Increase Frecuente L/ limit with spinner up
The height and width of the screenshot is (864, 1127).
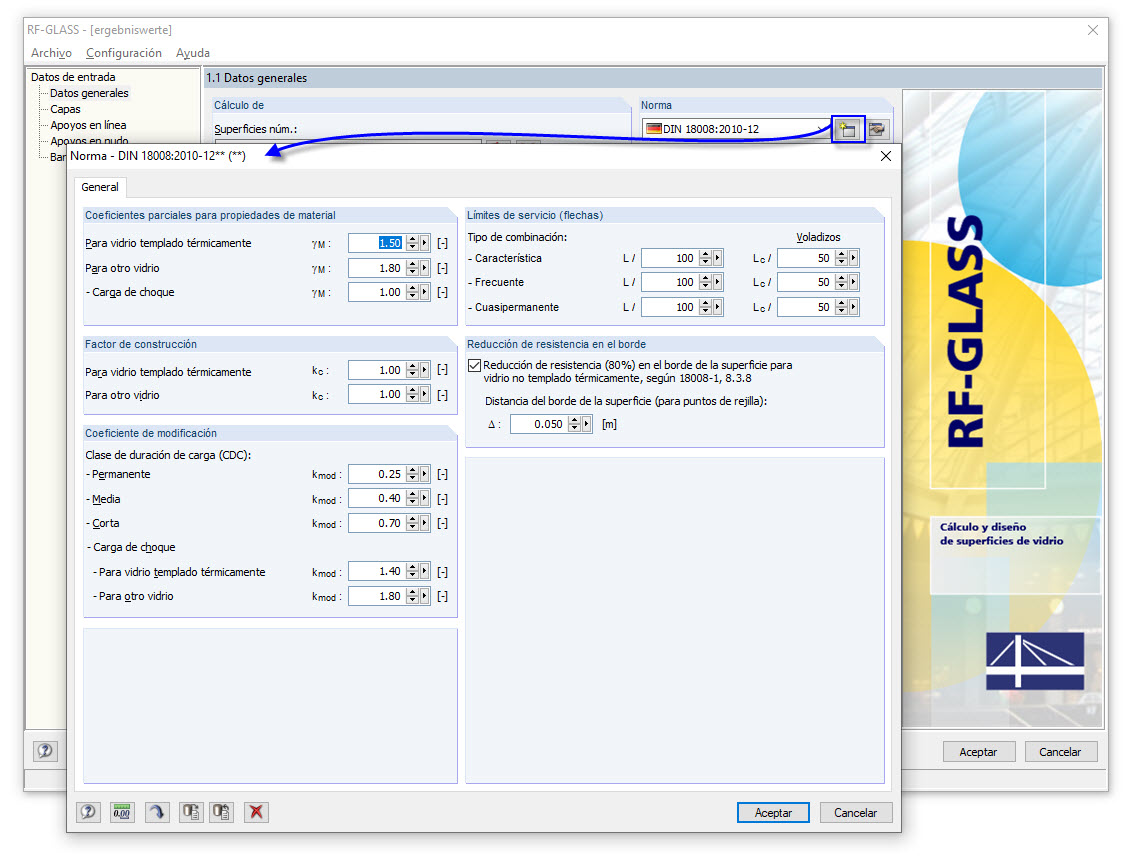click(706, 278)
